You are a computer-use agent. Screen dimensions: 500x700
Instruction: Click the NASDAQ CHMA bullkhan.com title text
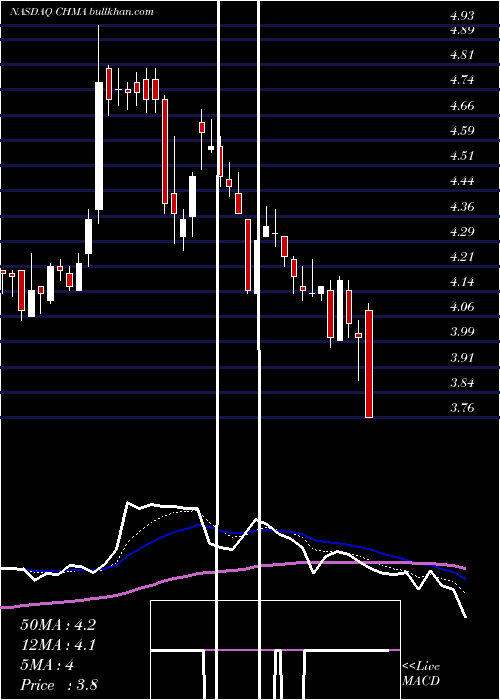point(82,12)
